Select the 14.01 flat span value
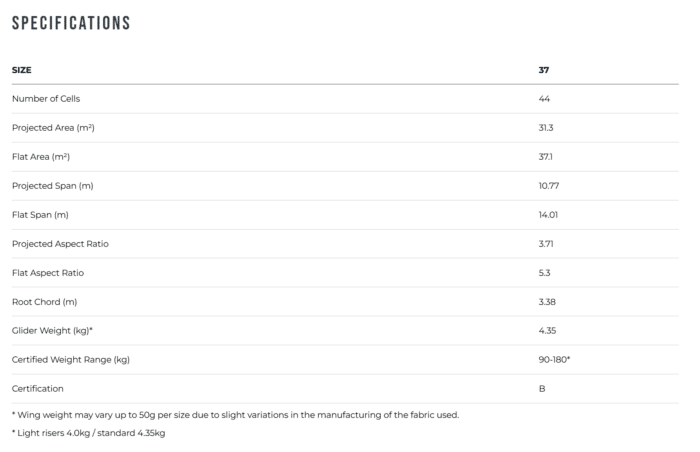The height and width of the screenshot is (452, 700). [x=548, y=215]
